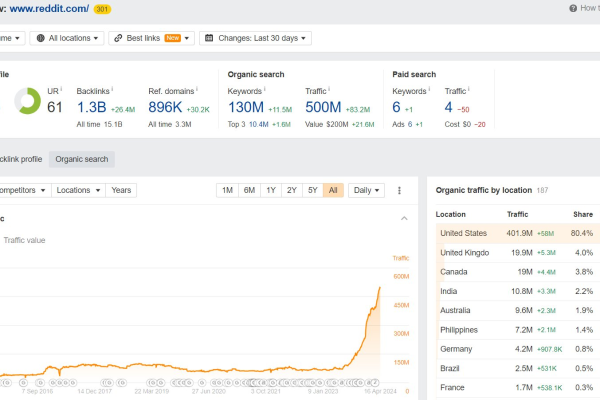The width and height of the screenshot is (600, 400).
Task: Open the All locations dropdown
Action: click(67, 38)
